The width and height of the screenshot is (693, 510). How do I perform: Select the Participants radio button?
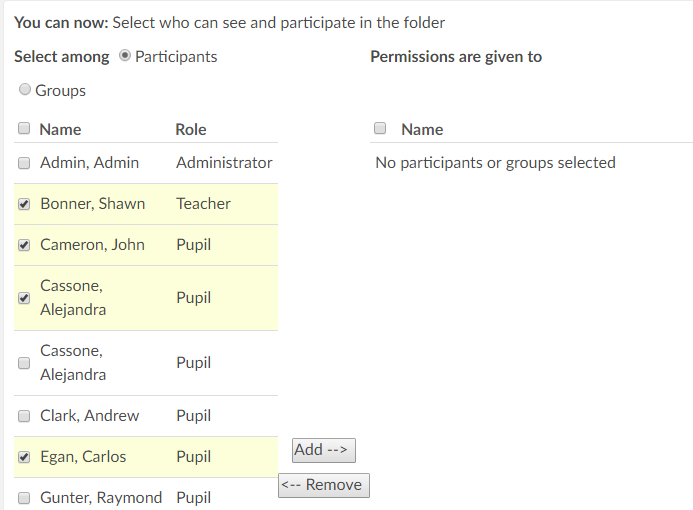pyautogui.click(x=125, y=56)
